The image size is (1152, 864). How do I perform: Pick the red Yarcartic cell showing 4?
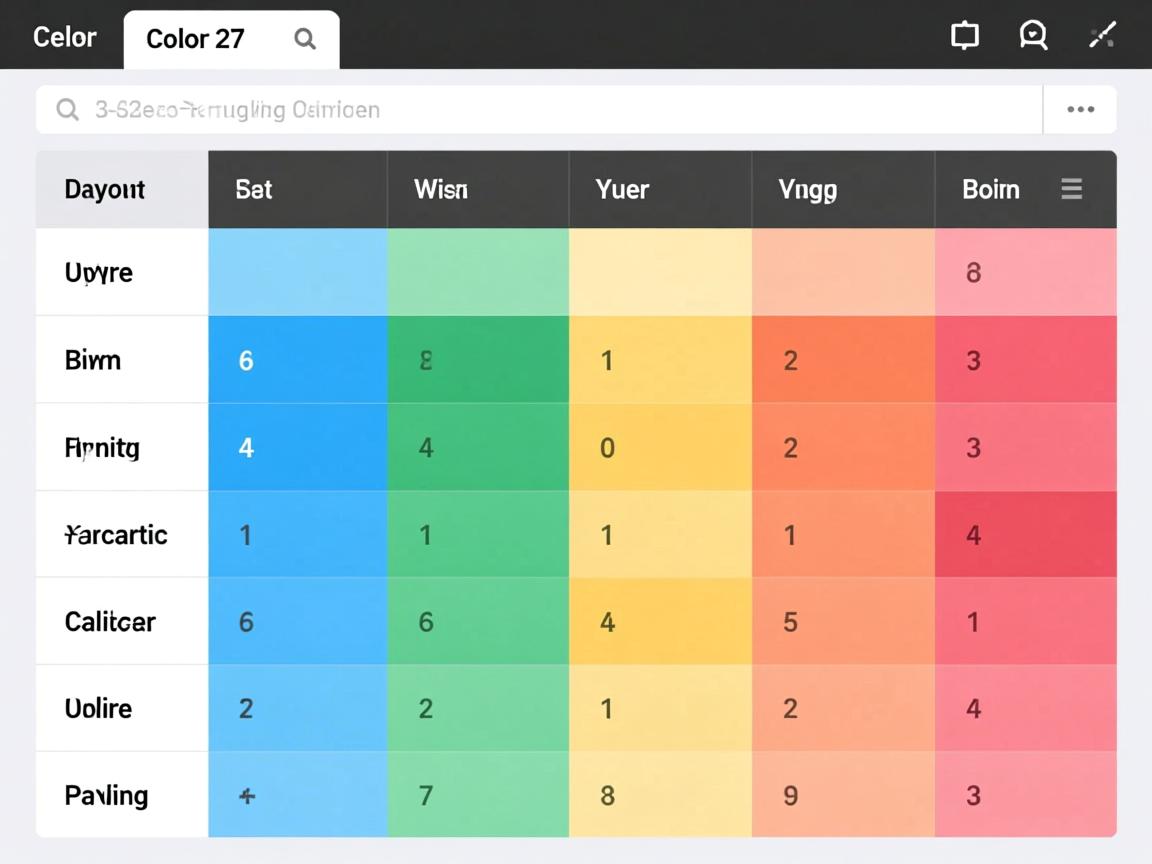1025,535
